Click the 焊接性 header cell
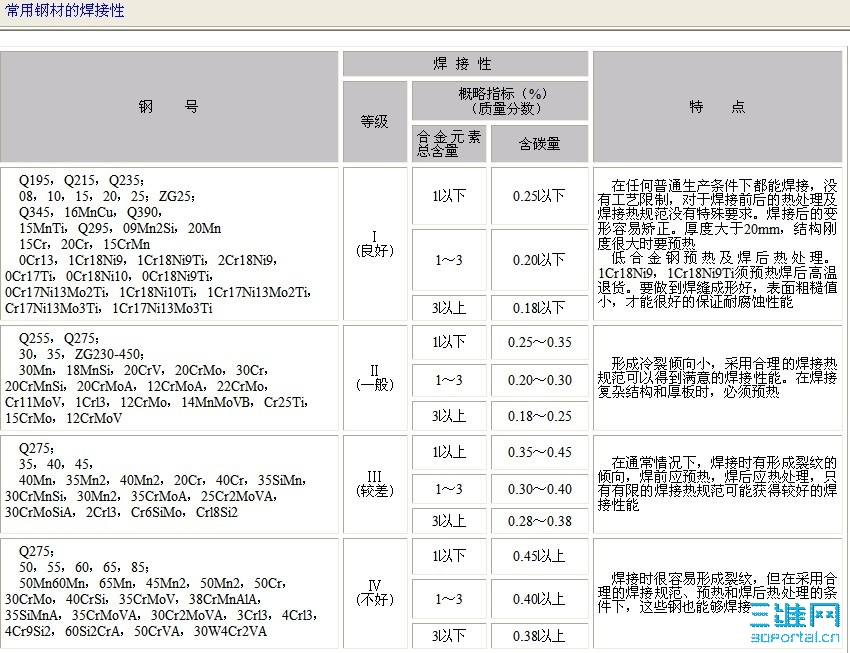The width and height of the screenshot is (850, 653). 465,64
